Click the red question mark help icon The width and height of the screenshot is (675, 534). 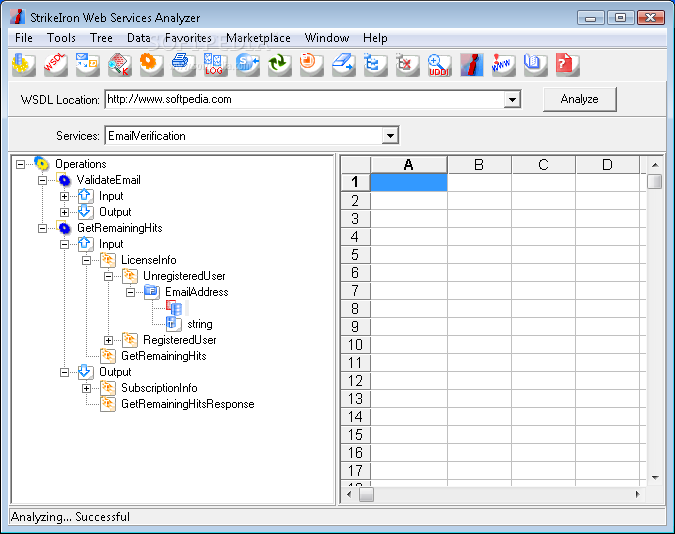pyautogui.click(x=567, y=65)
